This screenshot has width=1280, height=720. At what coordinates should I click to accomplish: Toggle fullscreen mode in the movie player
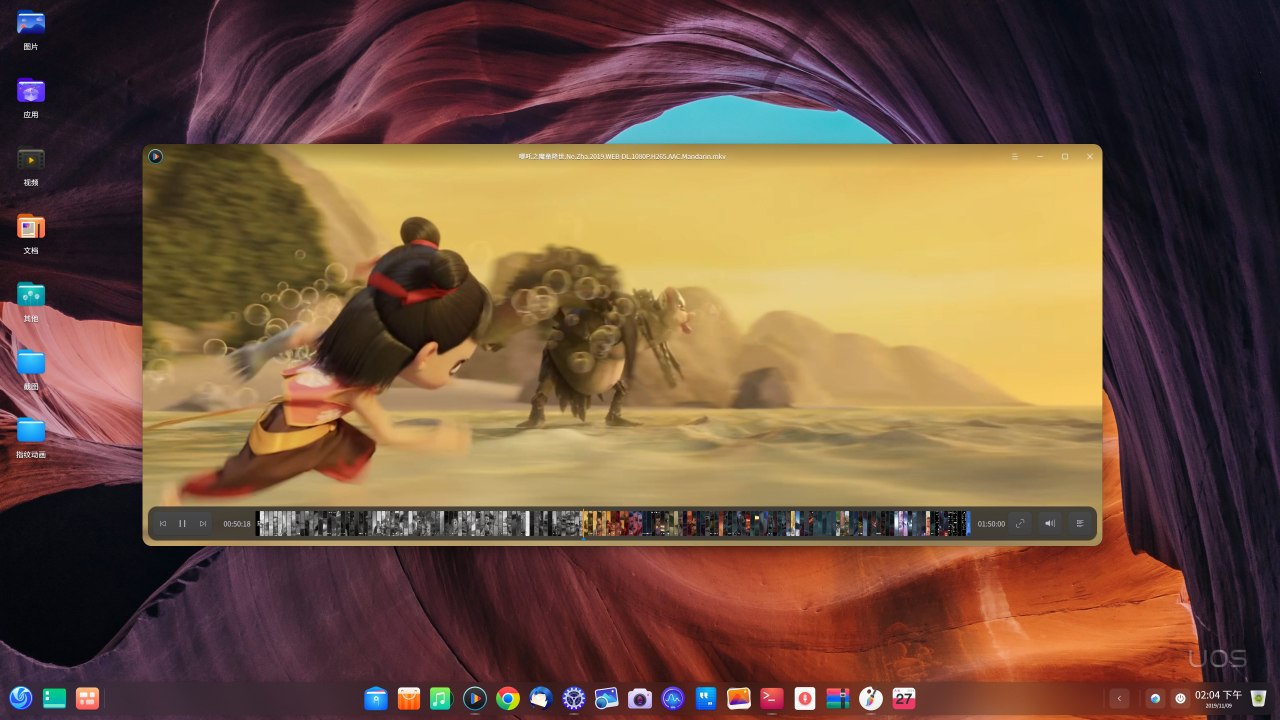(x=1020, y=523)
